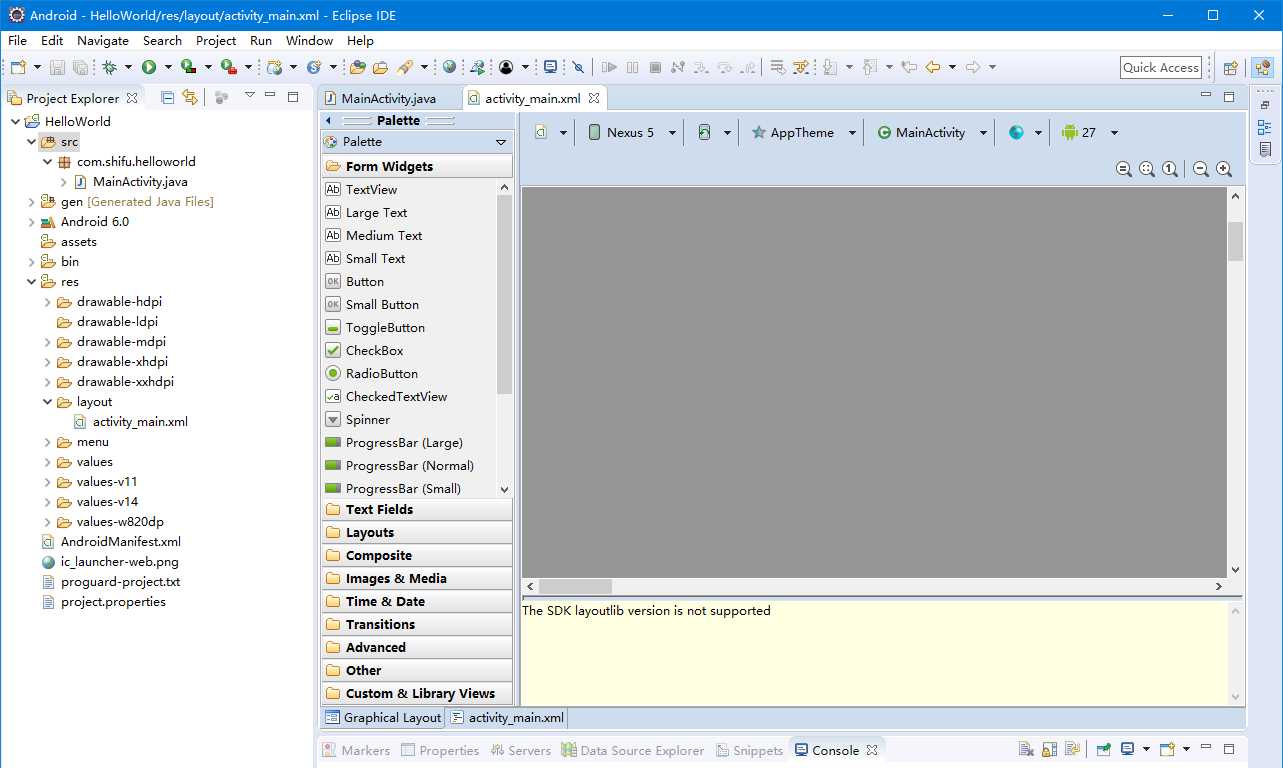
Task: Collapse the res folder in the tree
Action: click(32, 282)
